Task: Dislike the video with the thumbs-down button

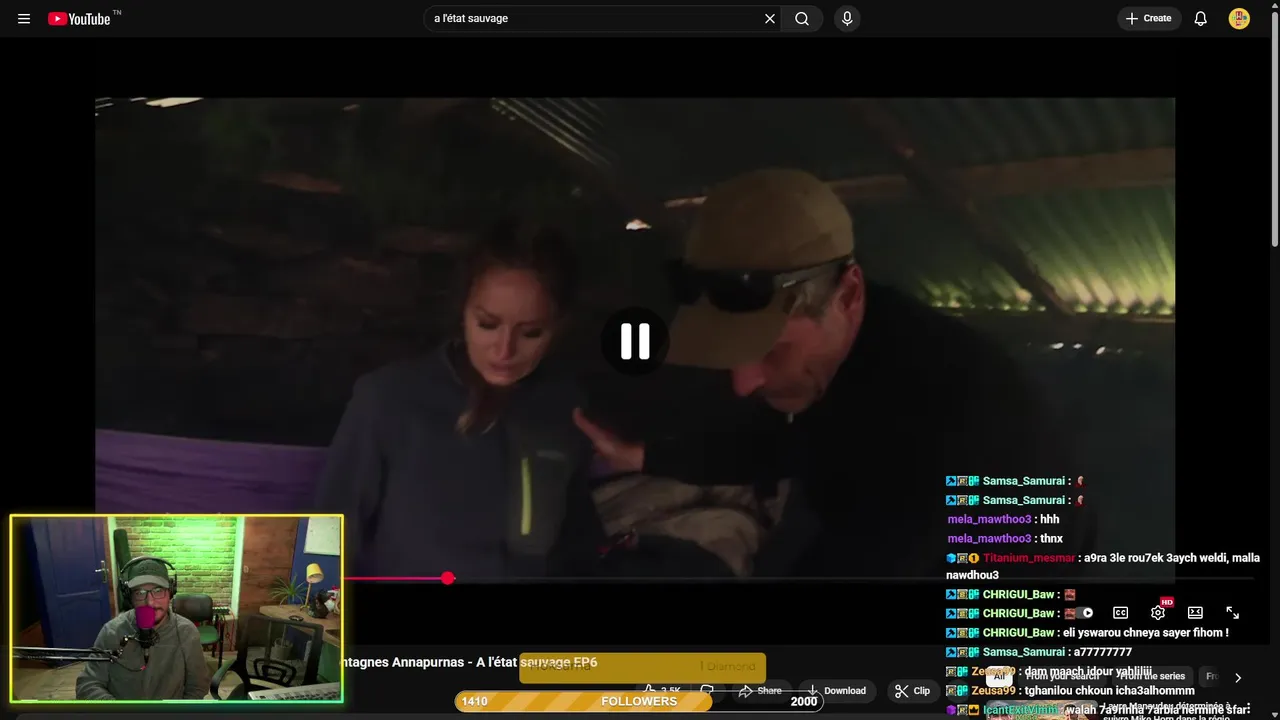Action: point(707,690)
